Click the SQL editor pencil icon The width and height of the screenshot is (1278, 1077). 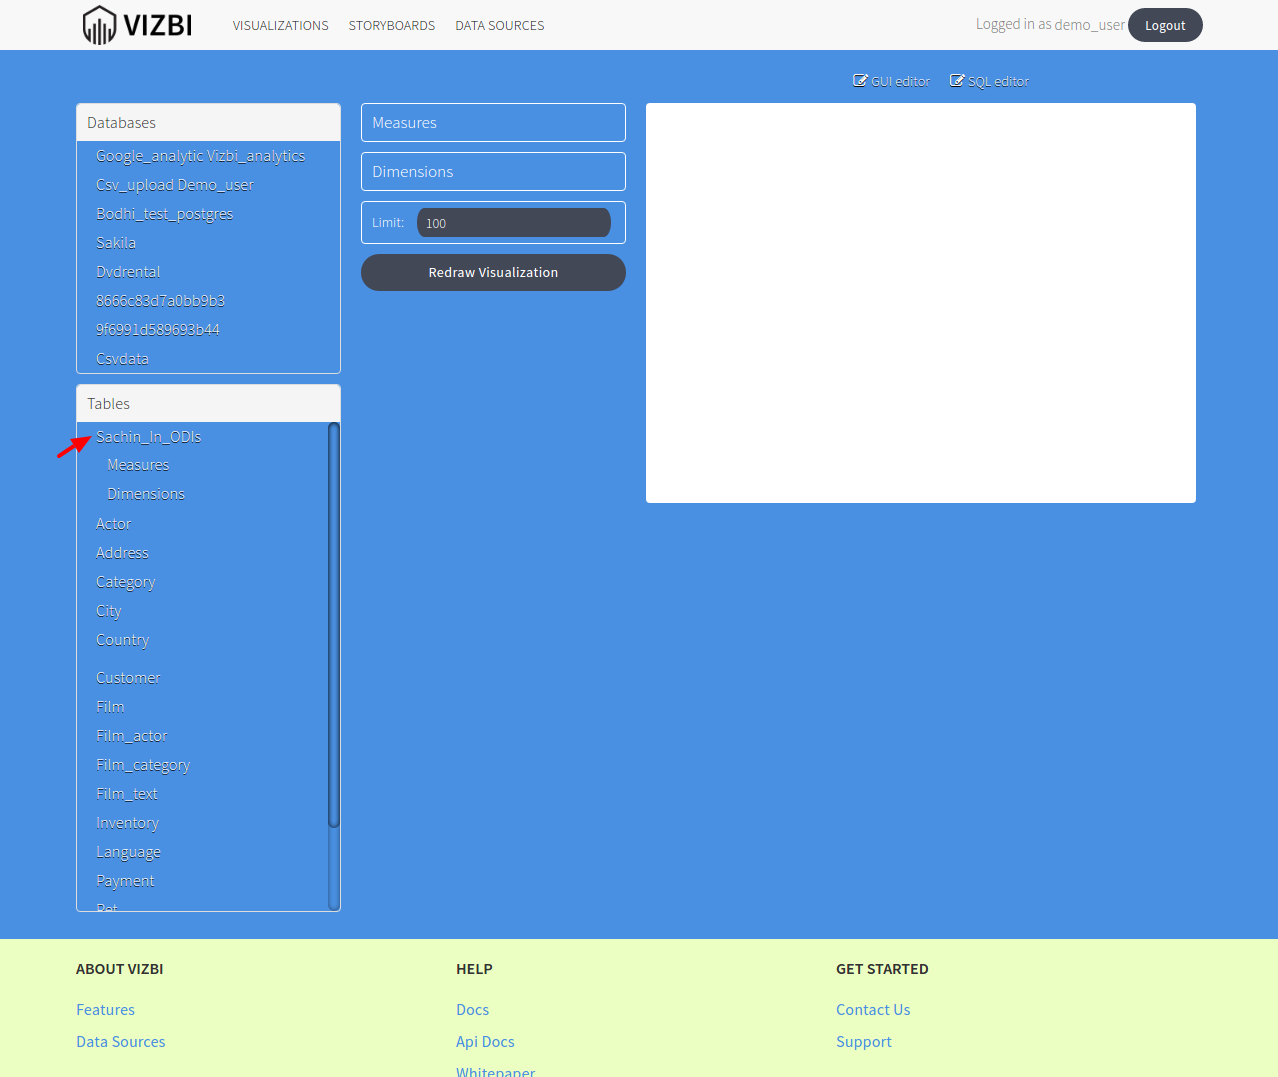[x=958, y=80]
